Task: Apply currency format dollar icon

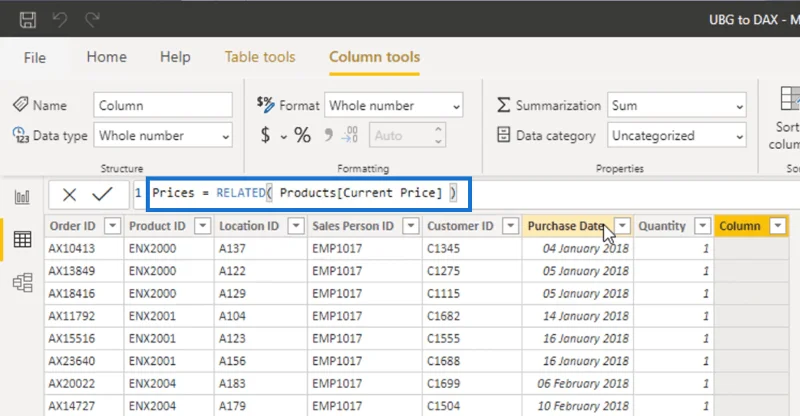Action: point(265,135)
